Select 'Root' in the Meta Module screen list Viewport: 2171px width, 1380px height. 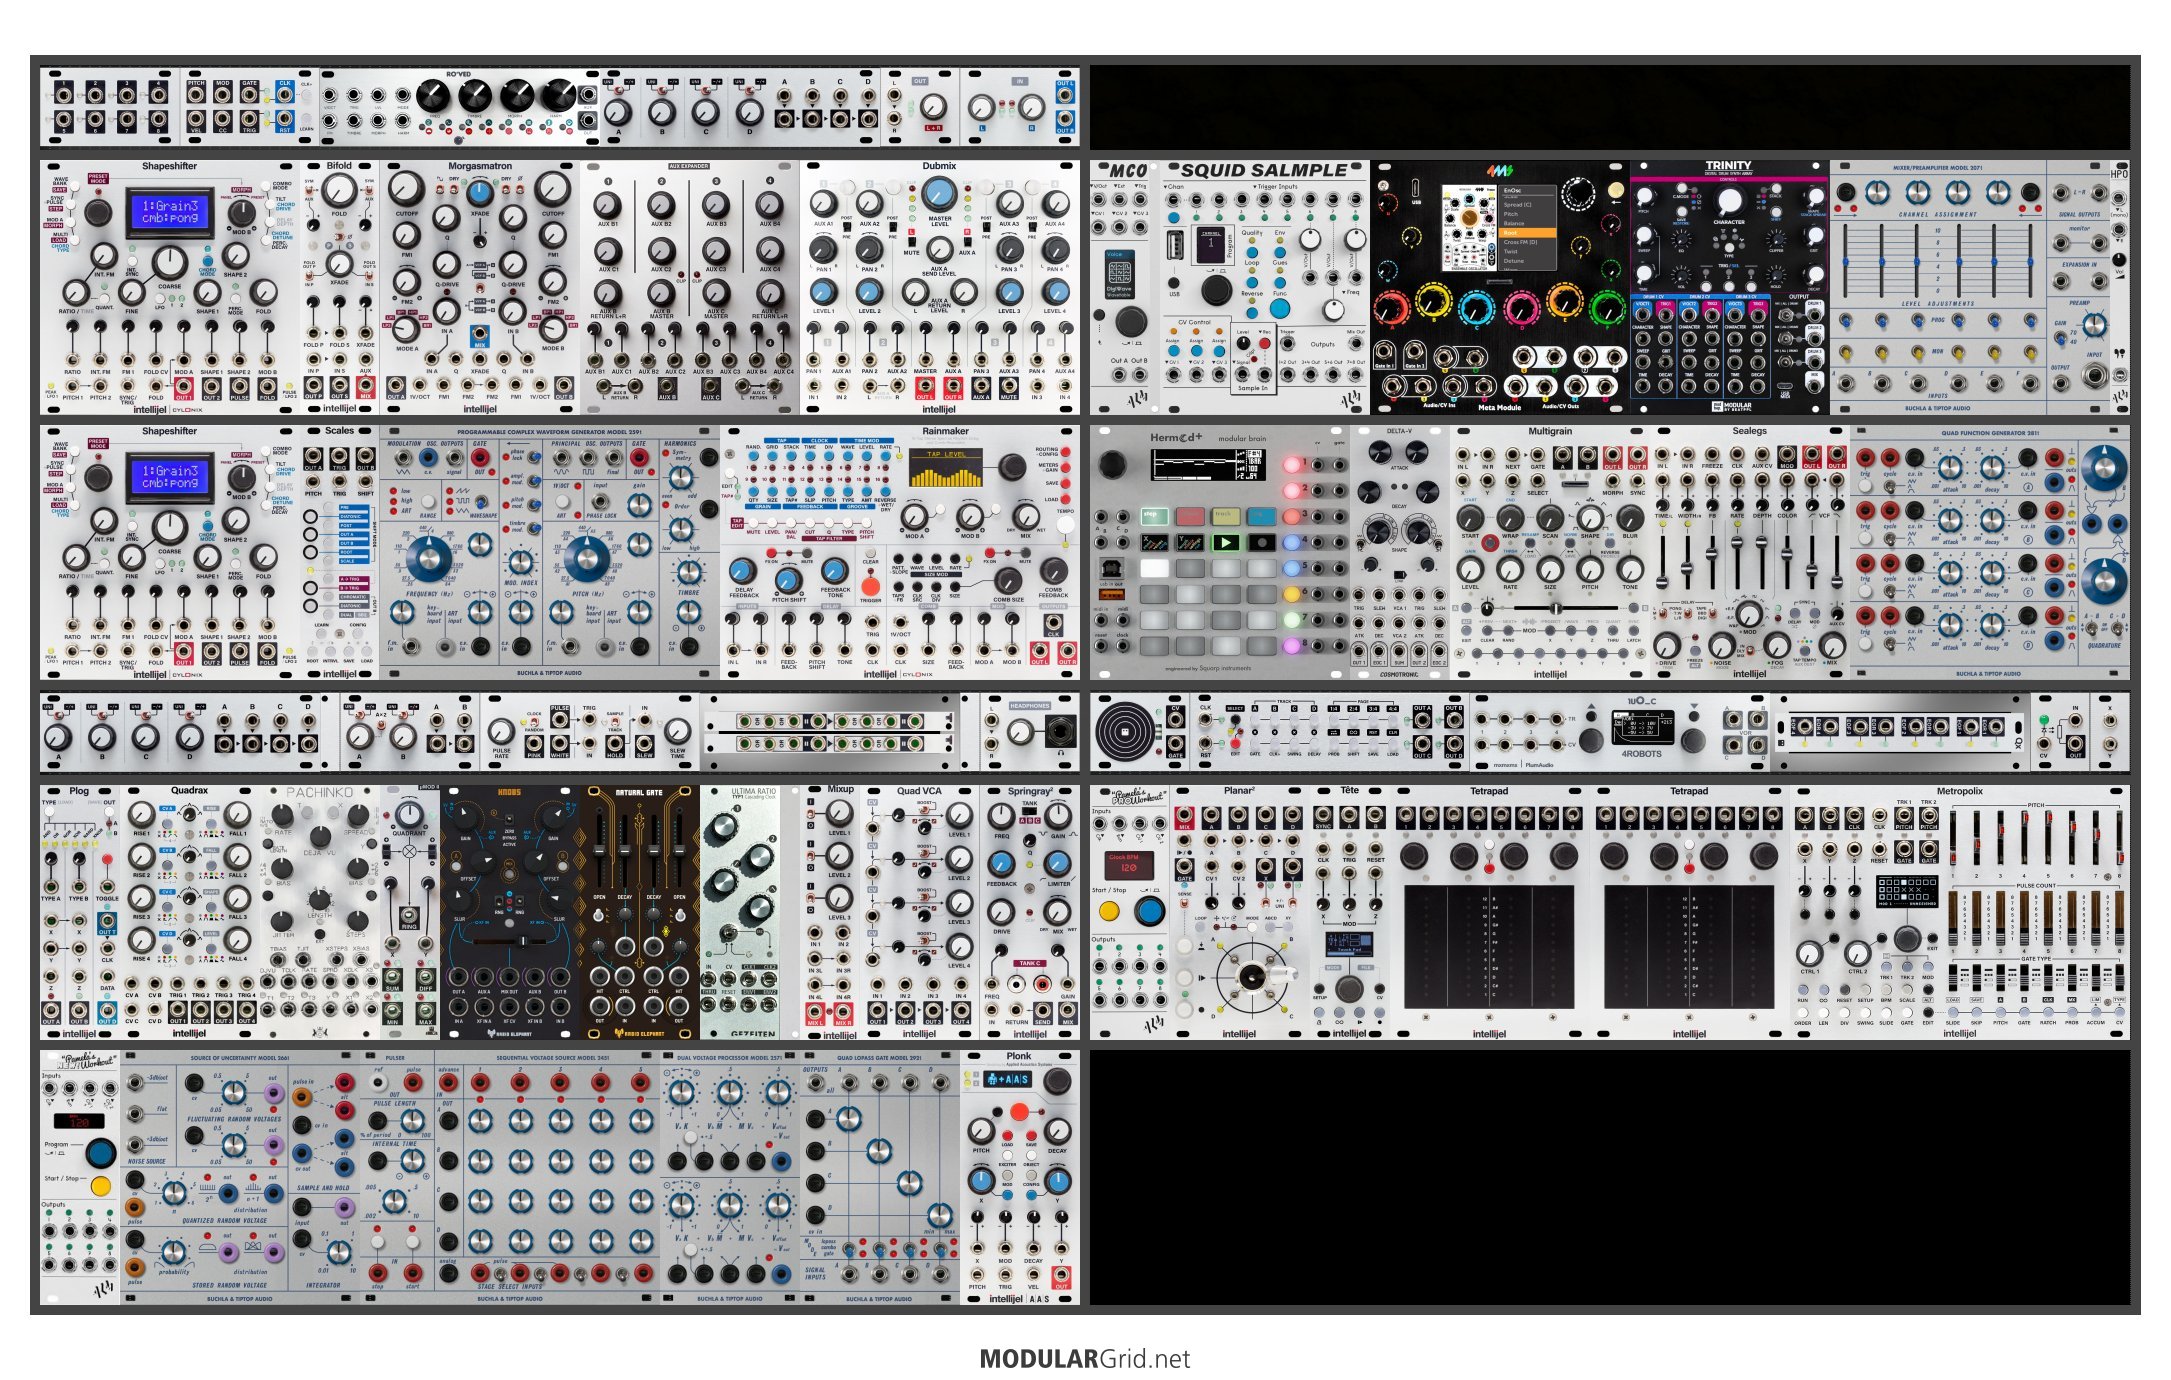coord(1527,233)
